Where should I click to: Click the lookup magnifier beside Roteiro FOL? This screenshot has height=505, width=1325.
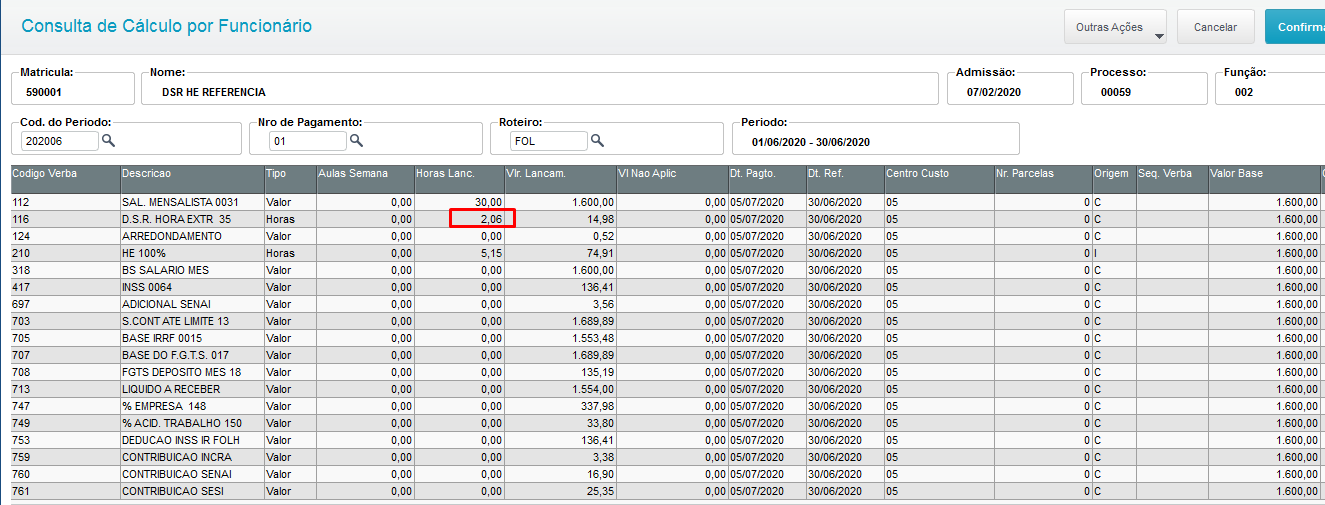(x=597, y=141)
